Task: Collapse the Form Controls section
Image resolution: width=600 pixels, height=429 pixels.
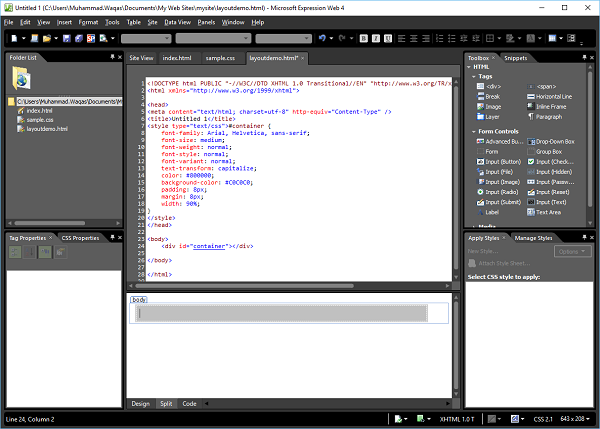Action: pyautogui.click(x=472, y=131)
